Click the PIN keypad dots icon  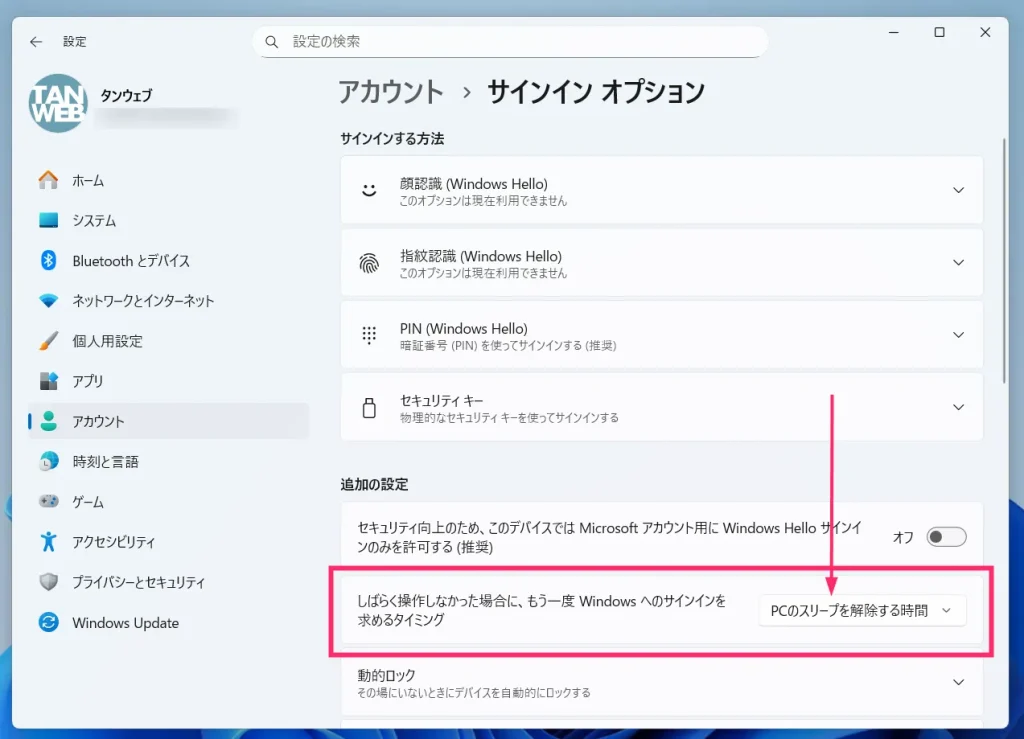click(369, 336)
